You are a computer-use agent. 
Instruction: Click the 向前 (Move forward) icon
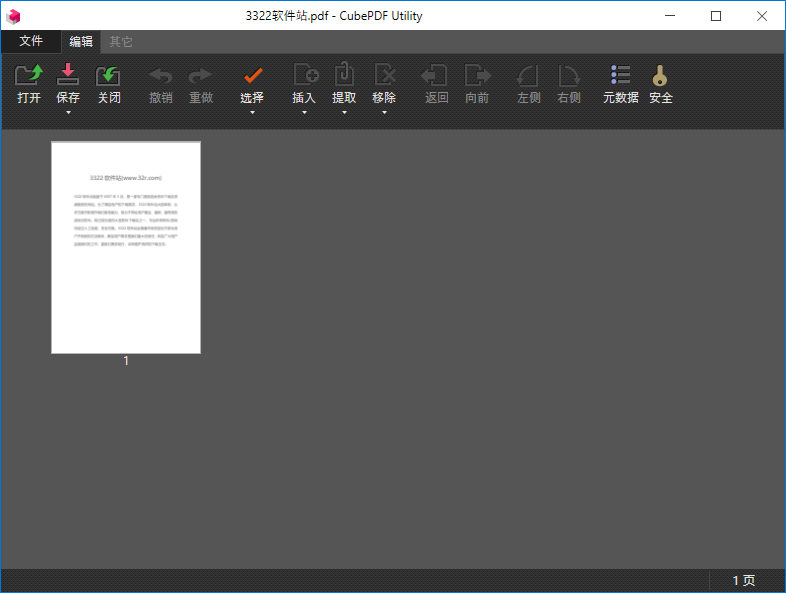(x=477, y=75)
